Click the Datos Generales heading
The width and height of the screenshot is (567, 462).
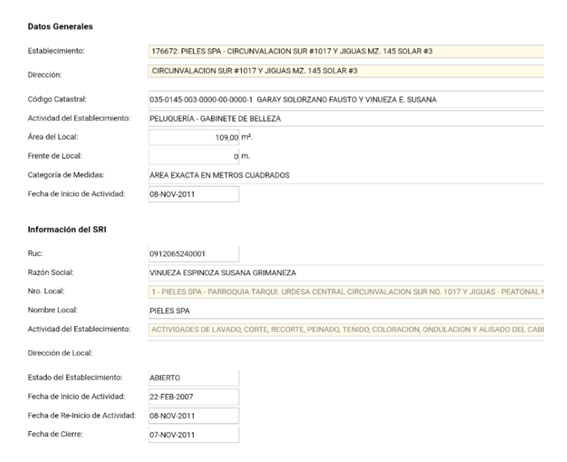coord(60,26)
